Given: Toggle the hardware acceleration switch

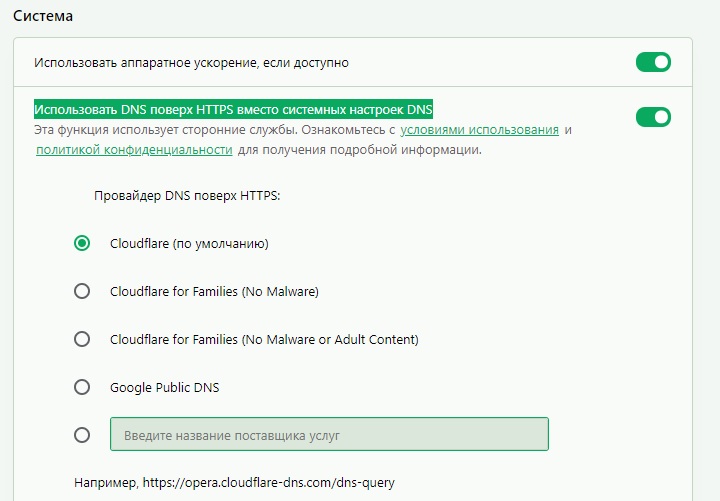Looking at the screenshot, I should (x=653, y=62).
